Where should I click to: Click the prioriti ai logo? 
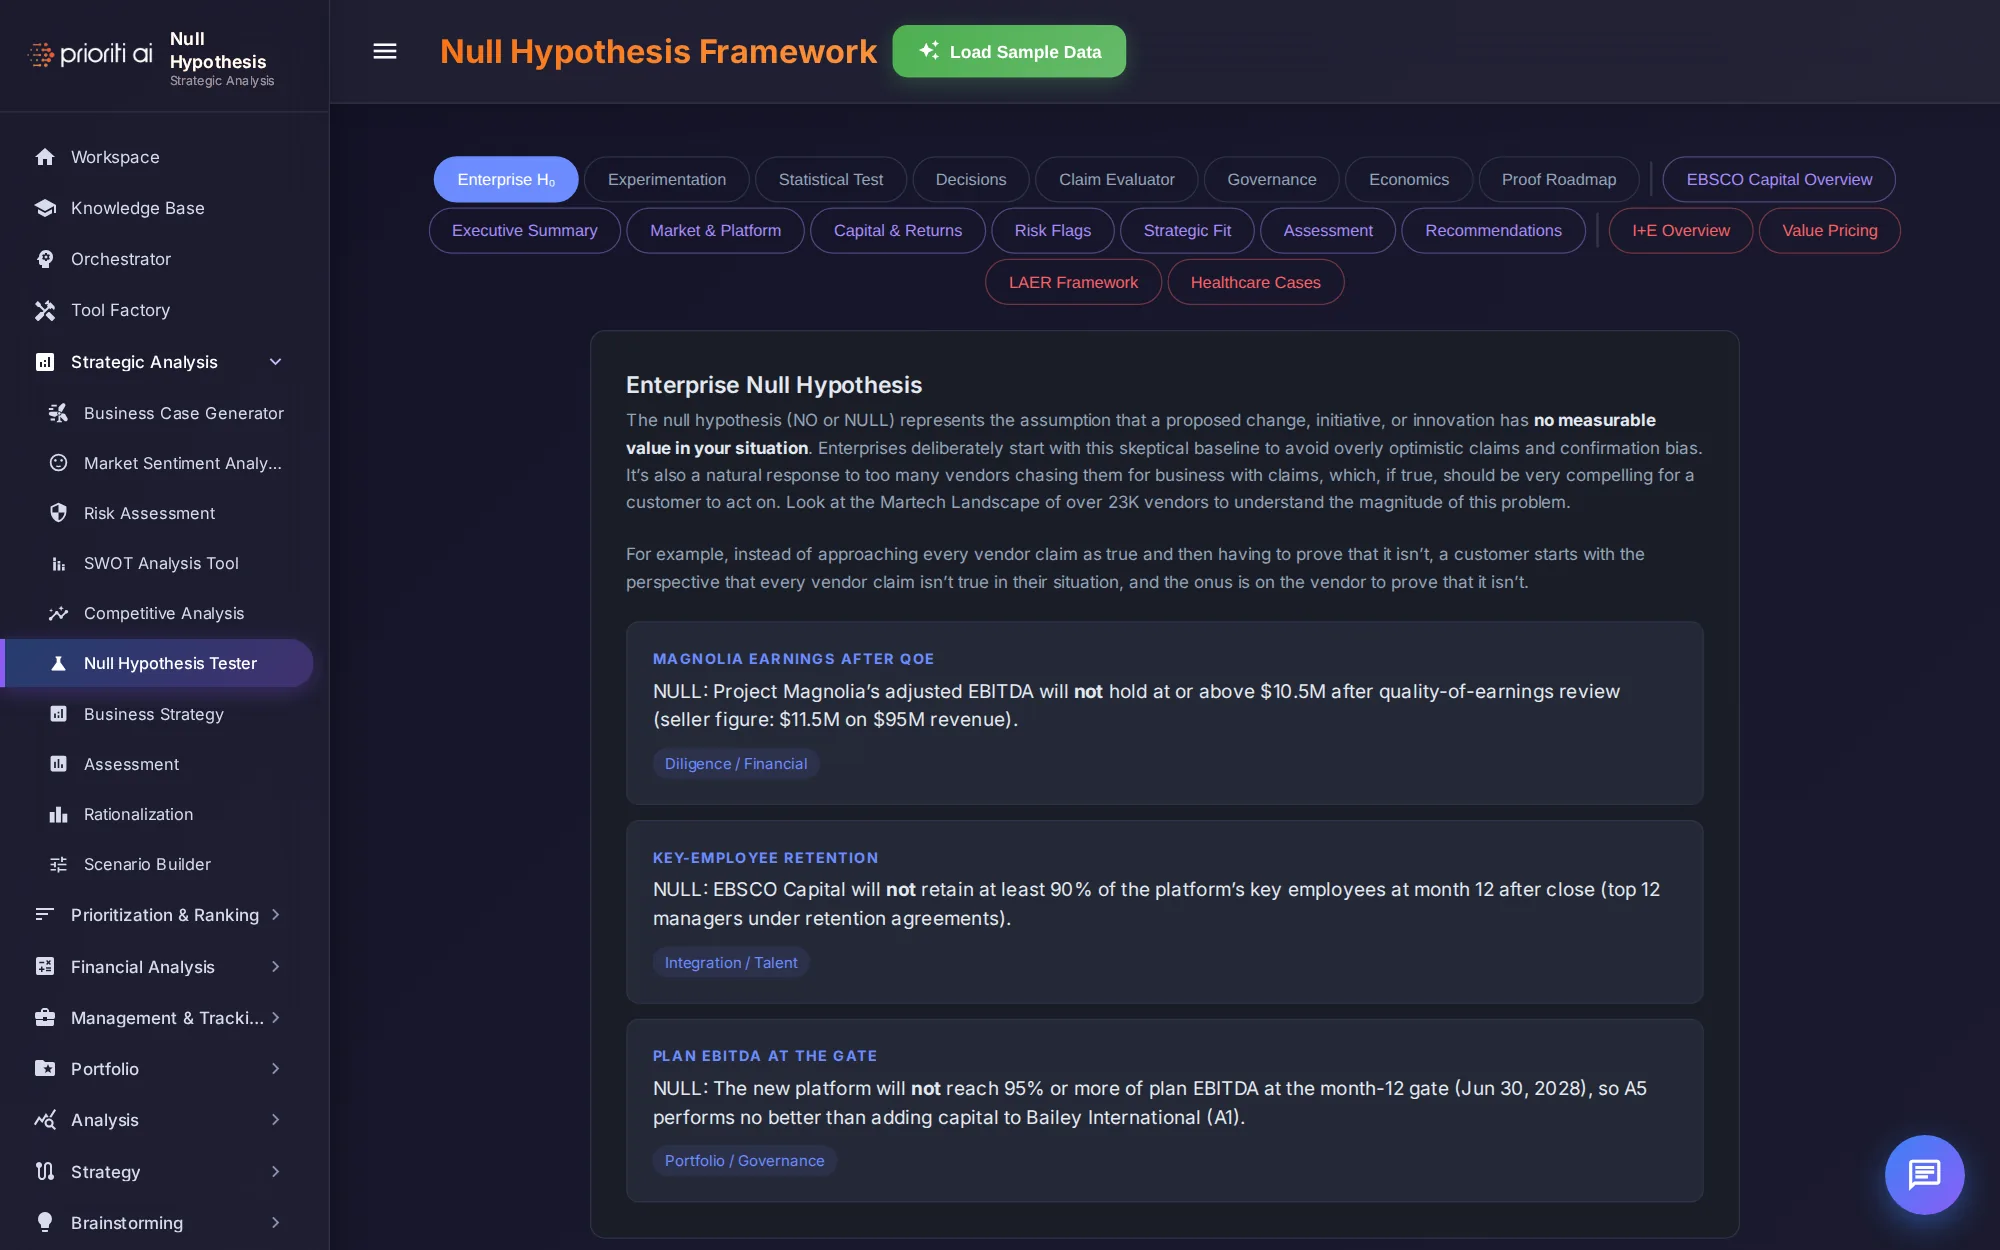point(90,53)
